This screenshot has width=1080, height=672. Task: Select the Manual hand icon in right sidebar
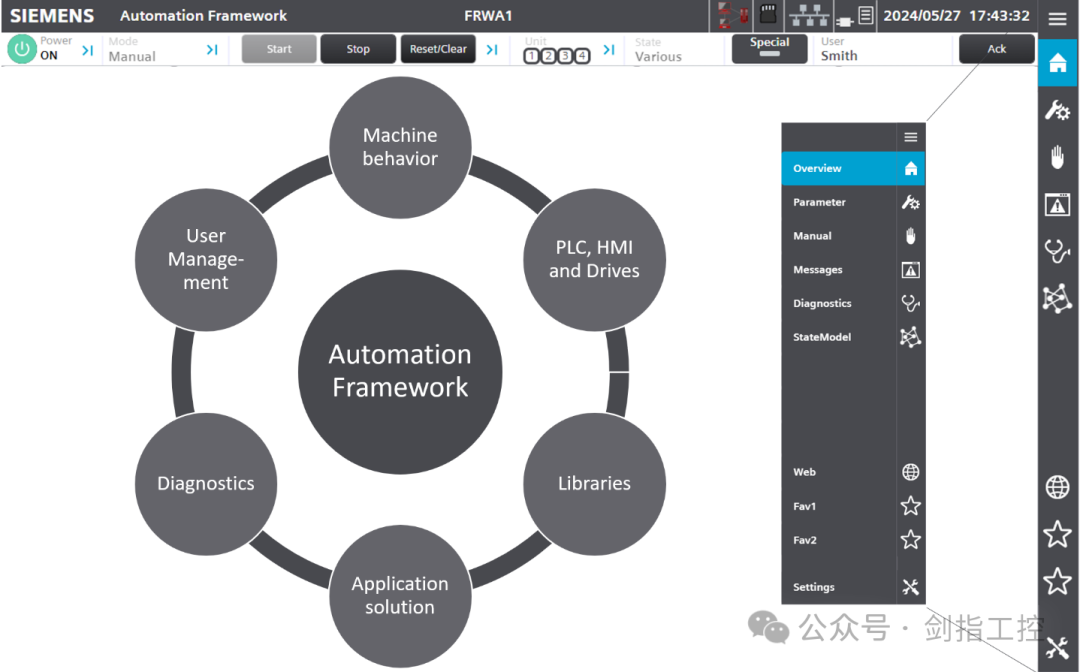1058,157
